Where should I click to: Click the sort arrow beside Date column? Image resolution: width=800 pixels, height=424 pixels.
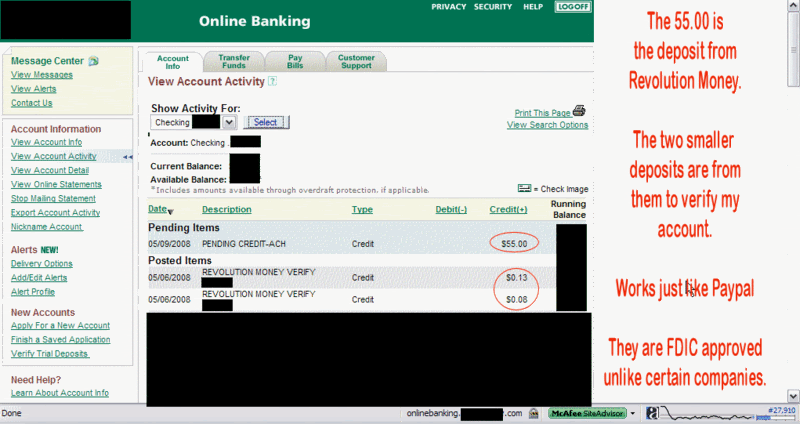[x=170, y=211]
